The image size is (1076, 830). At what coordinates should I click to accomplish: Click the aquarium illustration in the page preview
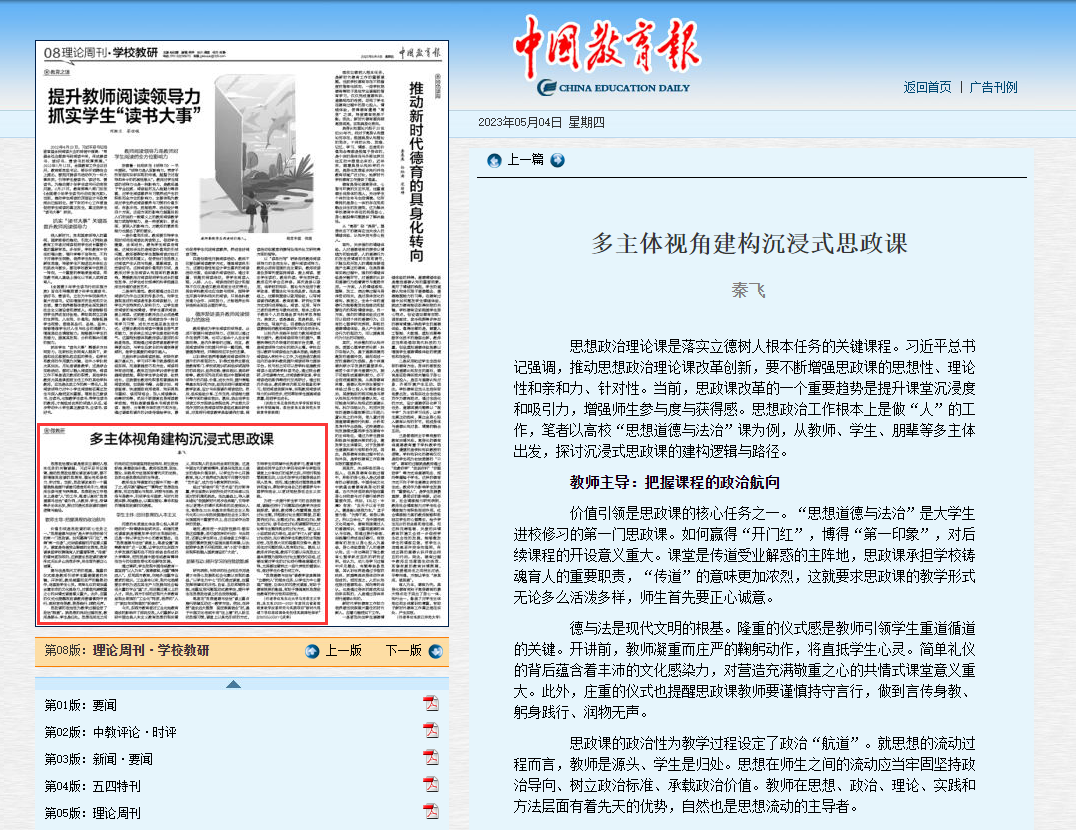point(257,154)
